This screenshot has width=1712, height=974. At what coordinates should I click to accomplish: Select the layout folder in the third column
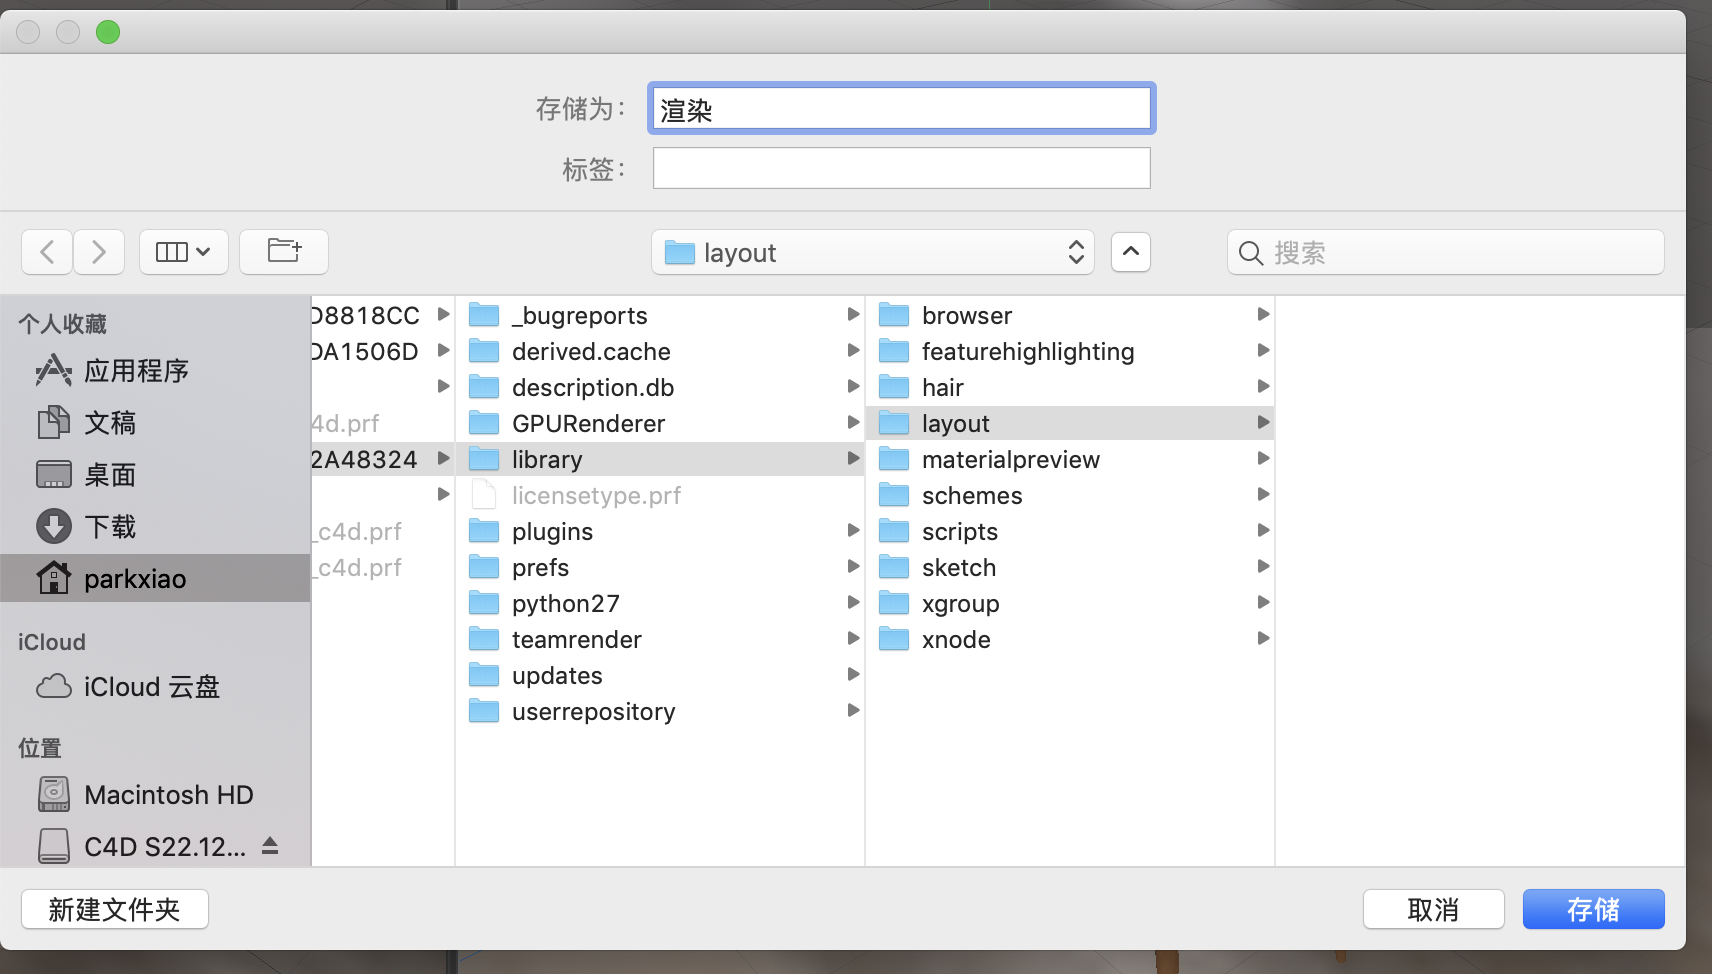[1070, 423]
